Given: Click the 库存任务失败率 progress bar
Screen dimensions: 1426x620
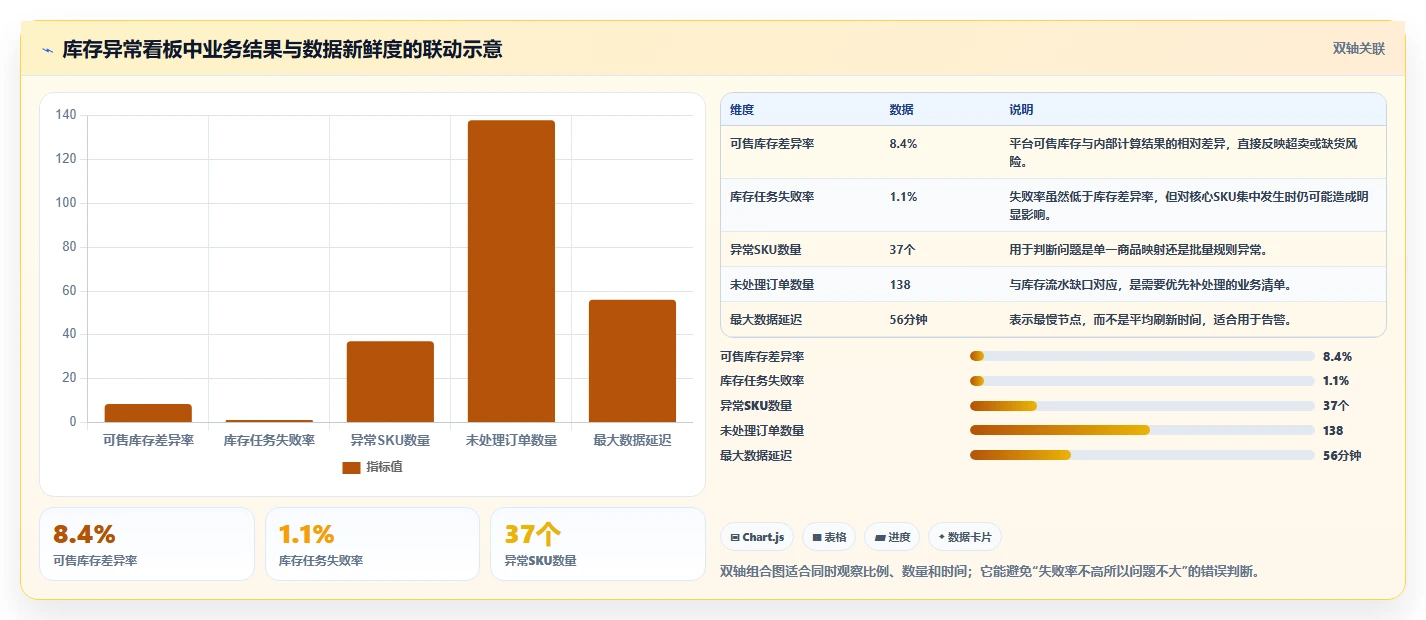Looking at the screenshot, I should tap(1142, 381).
